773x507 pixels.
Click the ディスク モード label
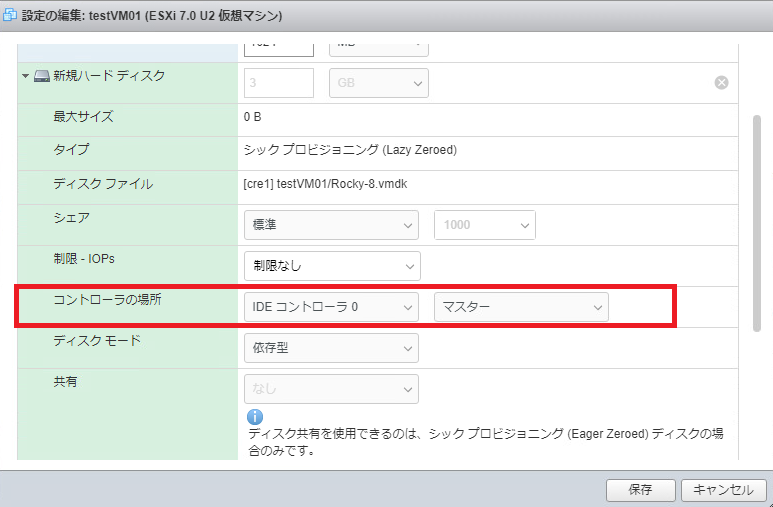(97, 341)
